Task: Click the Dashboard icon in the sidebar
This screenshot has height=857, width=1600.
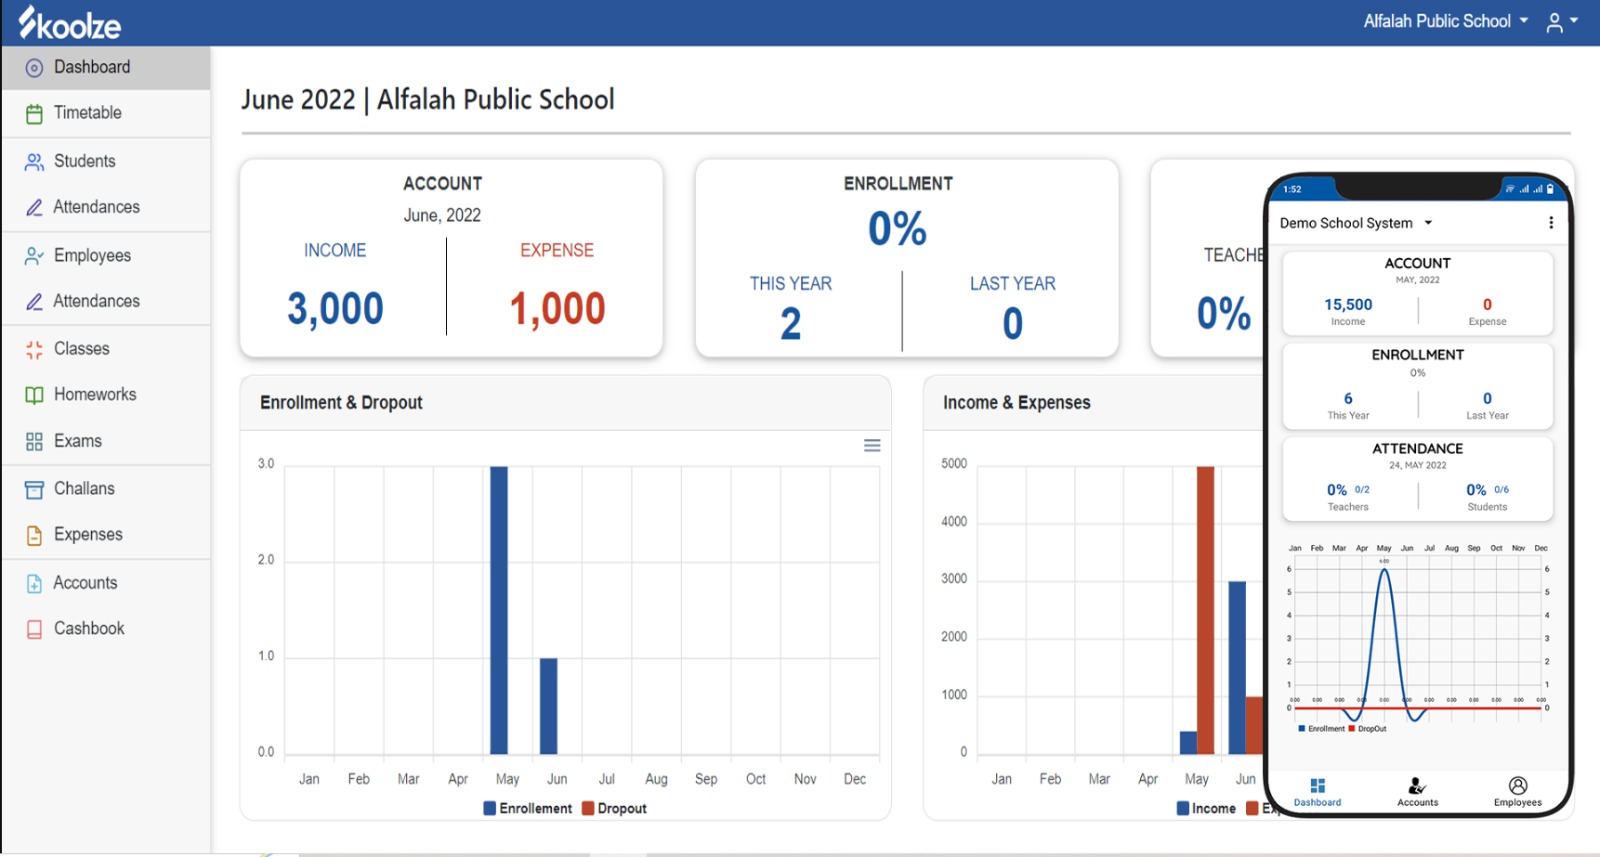Action: pos(34,68)
